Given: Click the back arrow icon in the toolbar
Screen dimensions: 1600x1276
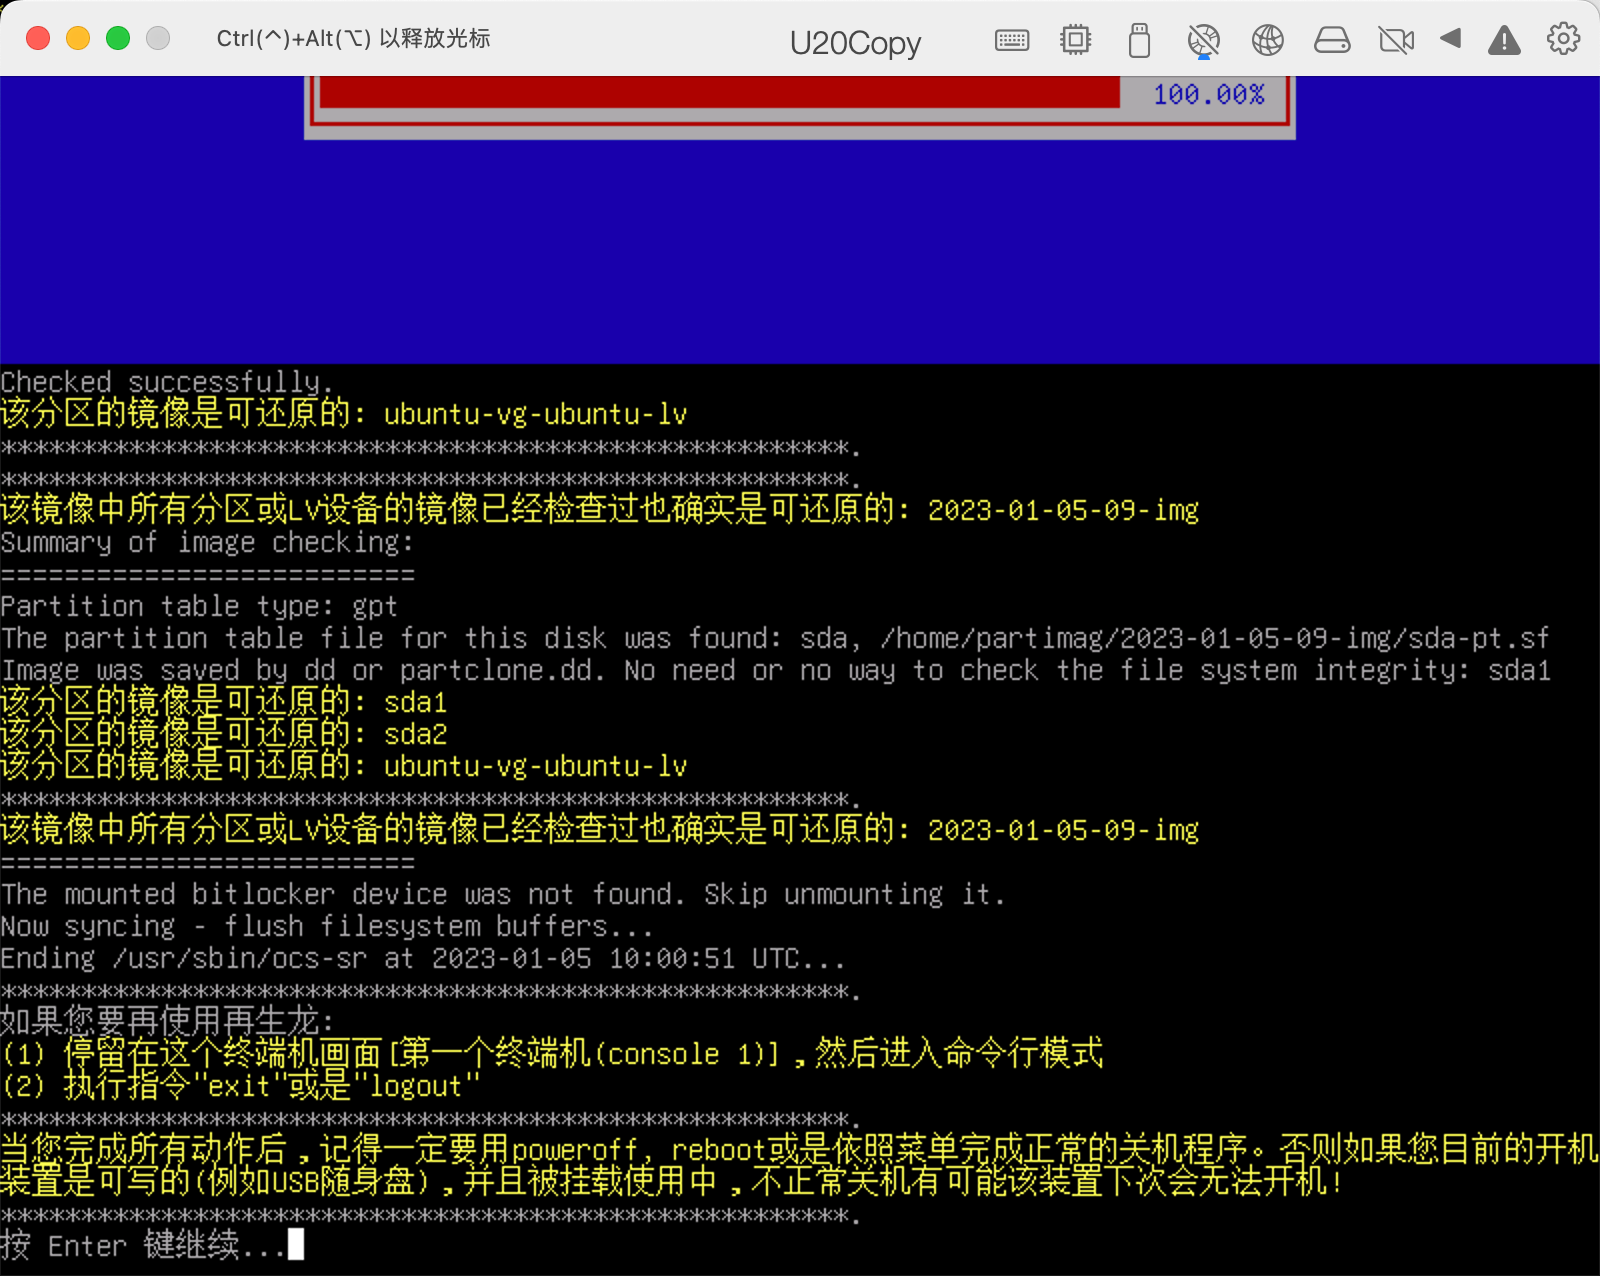Looking at the screenshot, I should 1451,40.
